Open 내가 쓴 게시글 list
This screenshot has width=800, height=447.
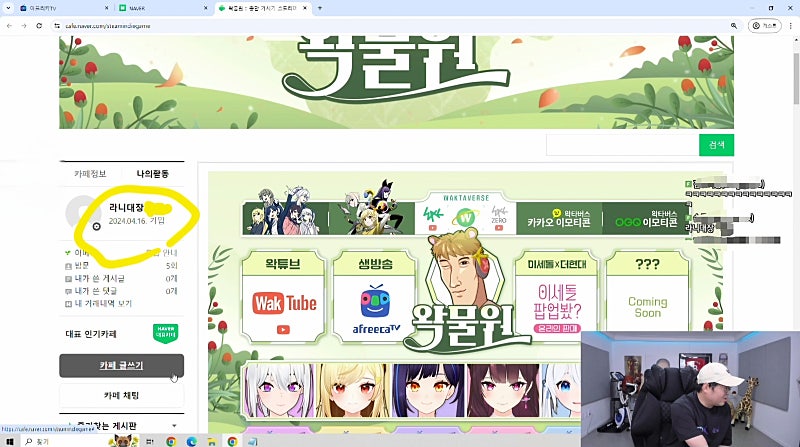pyautogui.click(x=121, y=278)
